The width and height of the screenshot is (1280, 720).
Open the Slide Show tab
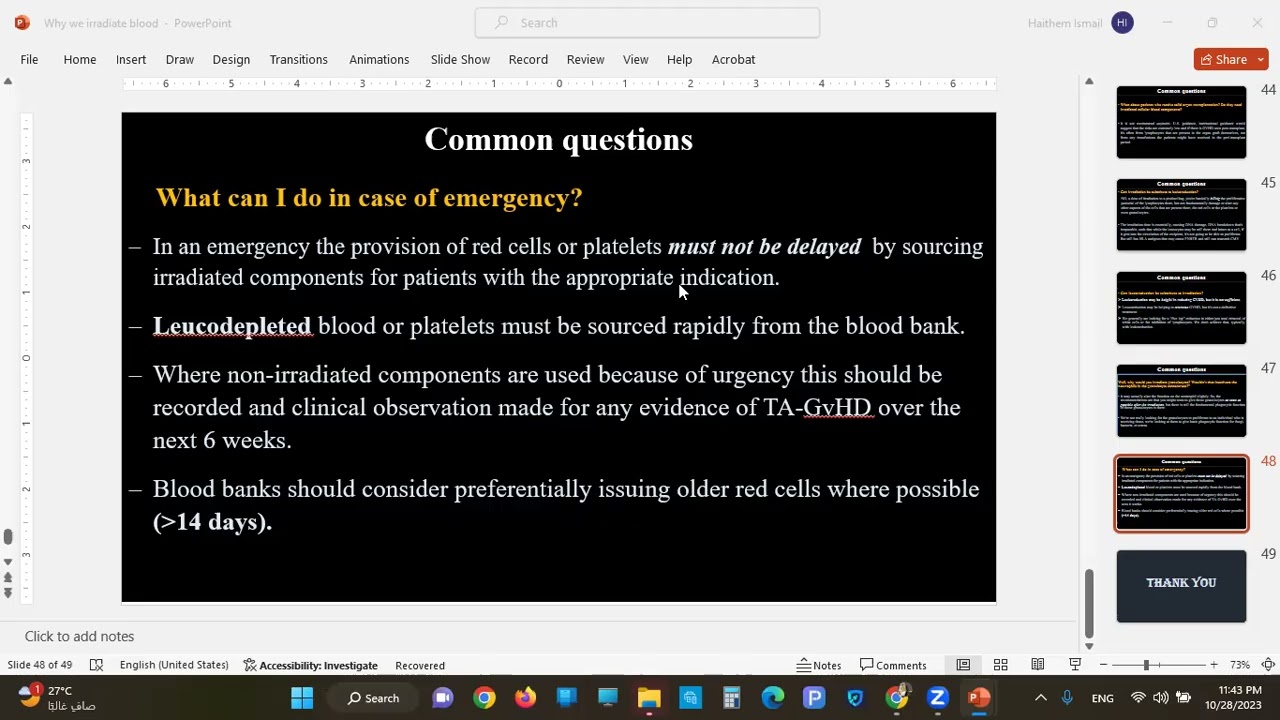pyautogui.click(x=460, y=59)
